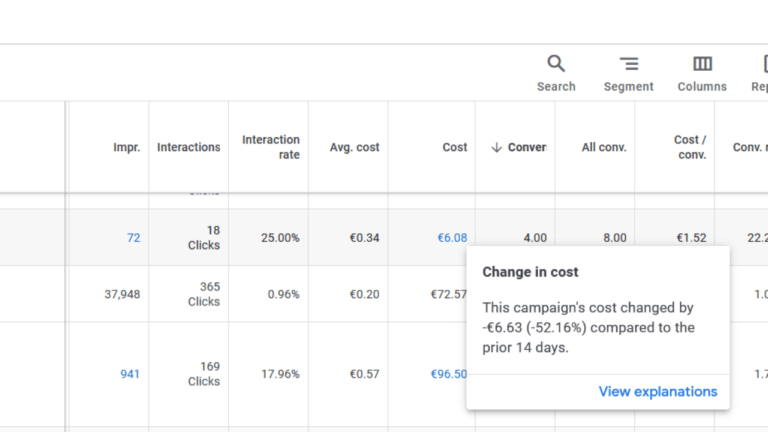Sort by Cost / conv. column header
The width and height of the screenshot is (768, 432).
click(x=690, y=147)
